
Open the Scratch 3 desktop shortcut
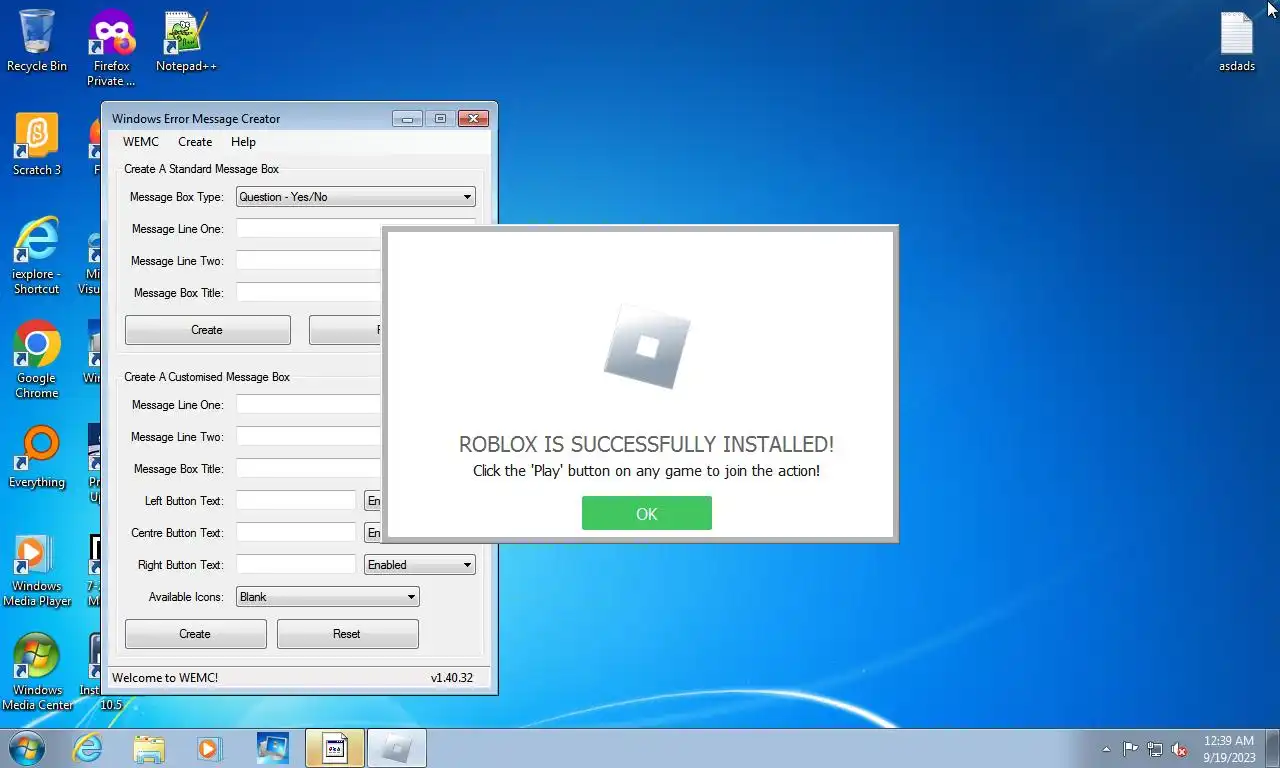[x=37, y=144]
